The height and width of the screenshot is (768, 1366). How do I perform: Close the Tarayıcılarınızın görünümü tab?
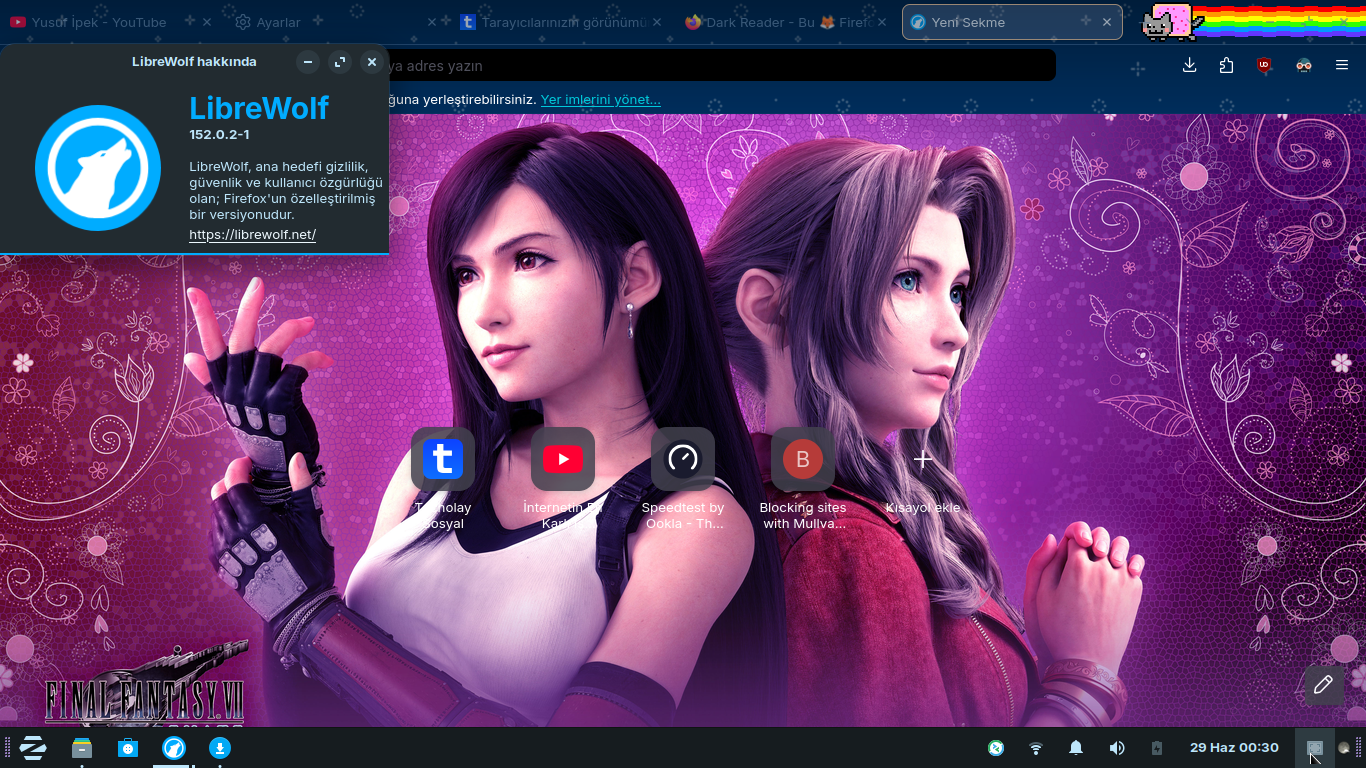pyautogui.click(x=659, y=22)
